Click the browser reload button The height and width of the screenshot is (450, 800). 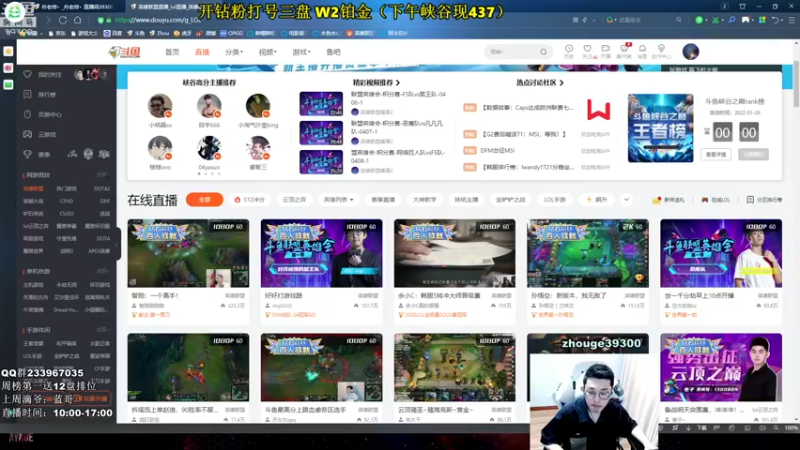tap(63, 20)
